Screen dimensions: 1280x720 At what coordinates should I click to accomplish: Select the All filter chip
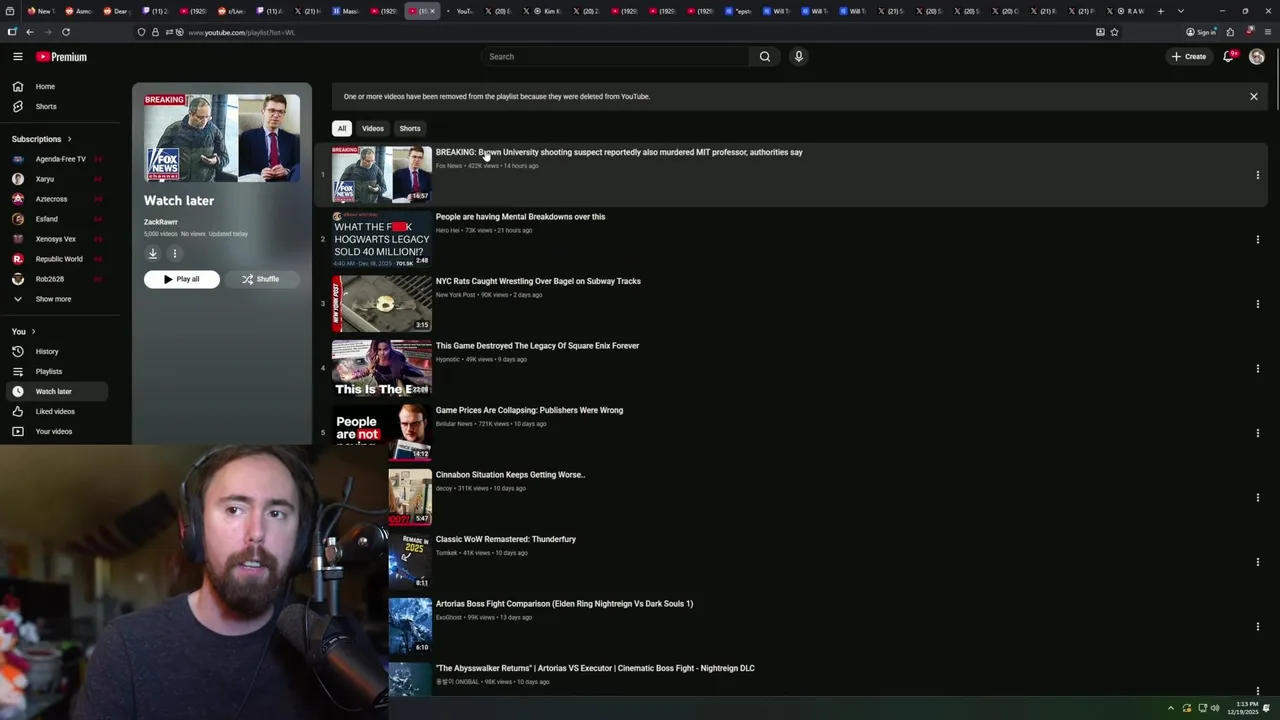point(342,128)
